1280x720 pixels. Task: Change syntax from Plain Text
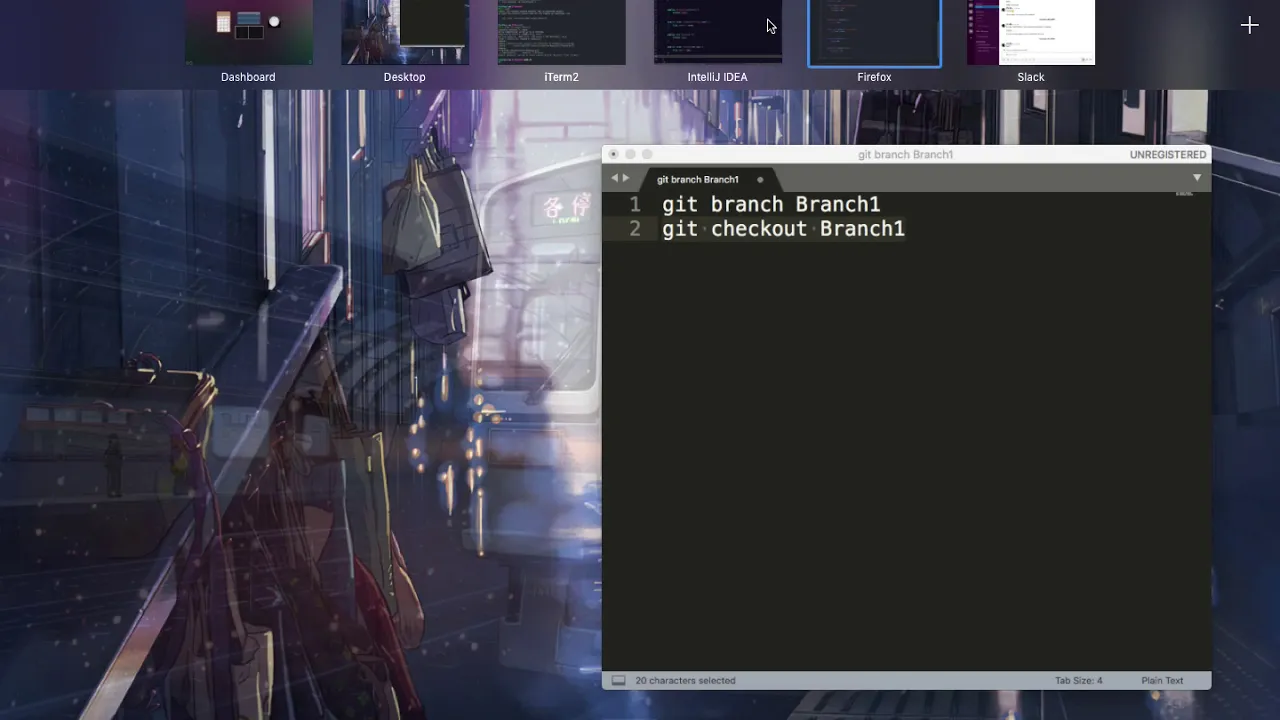(1162, 680)
